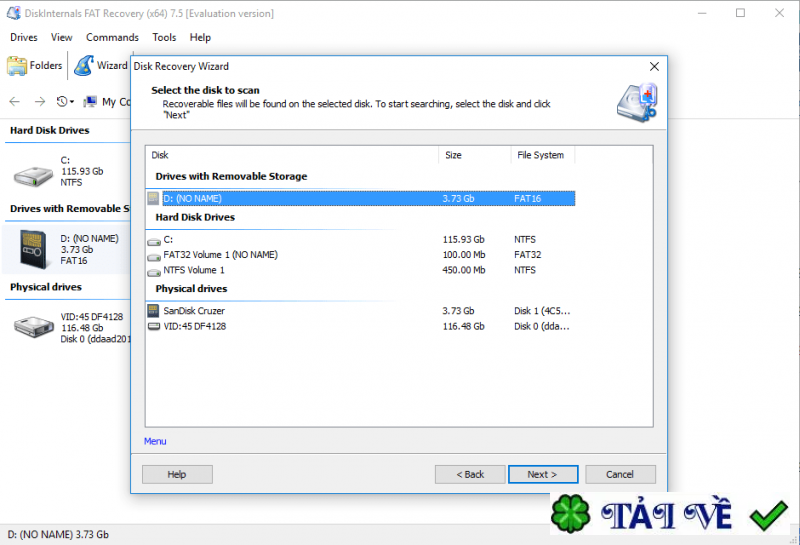Select the VID:45 DF4128 physical drive icon in main window

pos(34,327)
